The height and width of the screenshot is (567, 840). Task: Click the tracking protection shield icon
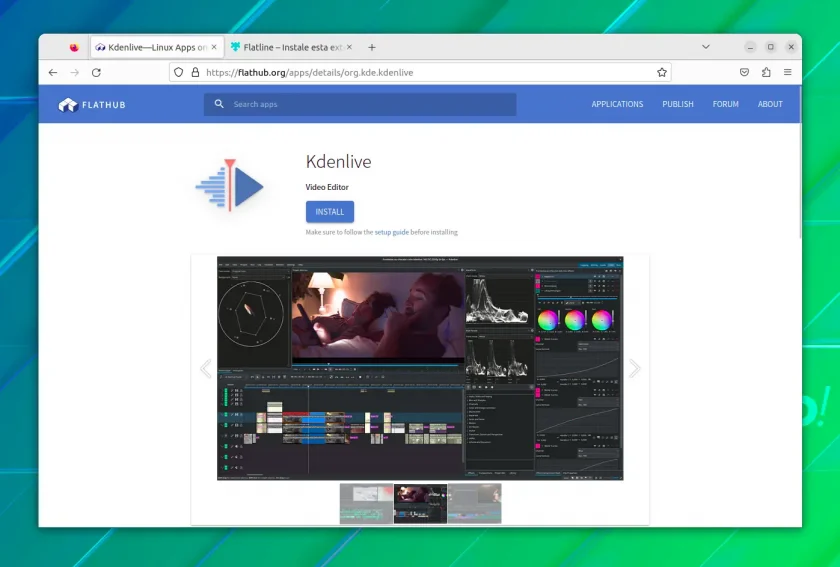pyautogui.click(x=178, y=72)
